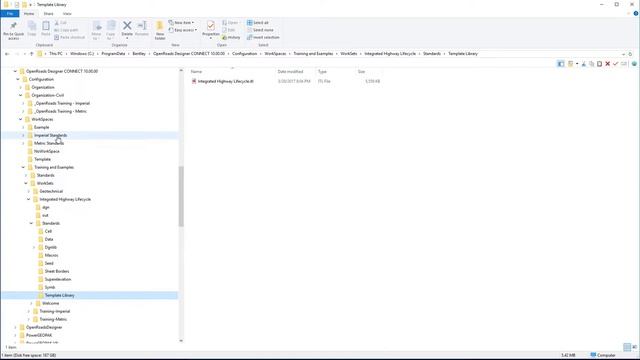Click Bentley in address breadcrumb

139,53
